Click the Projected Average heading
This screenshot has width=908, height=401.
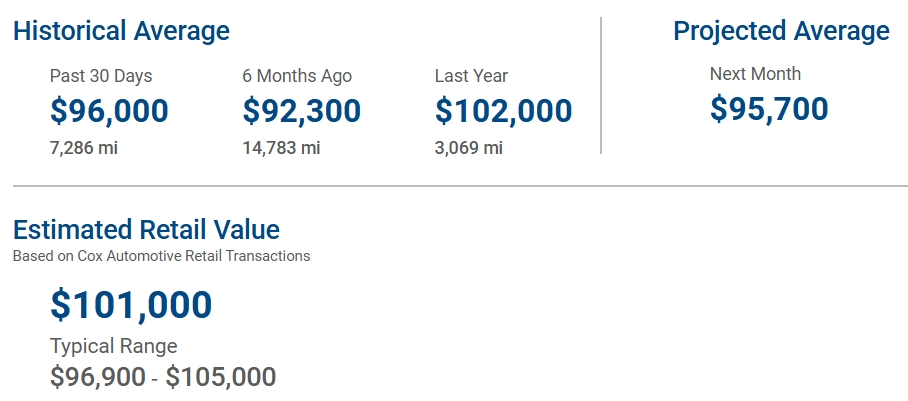click(781, 31)
